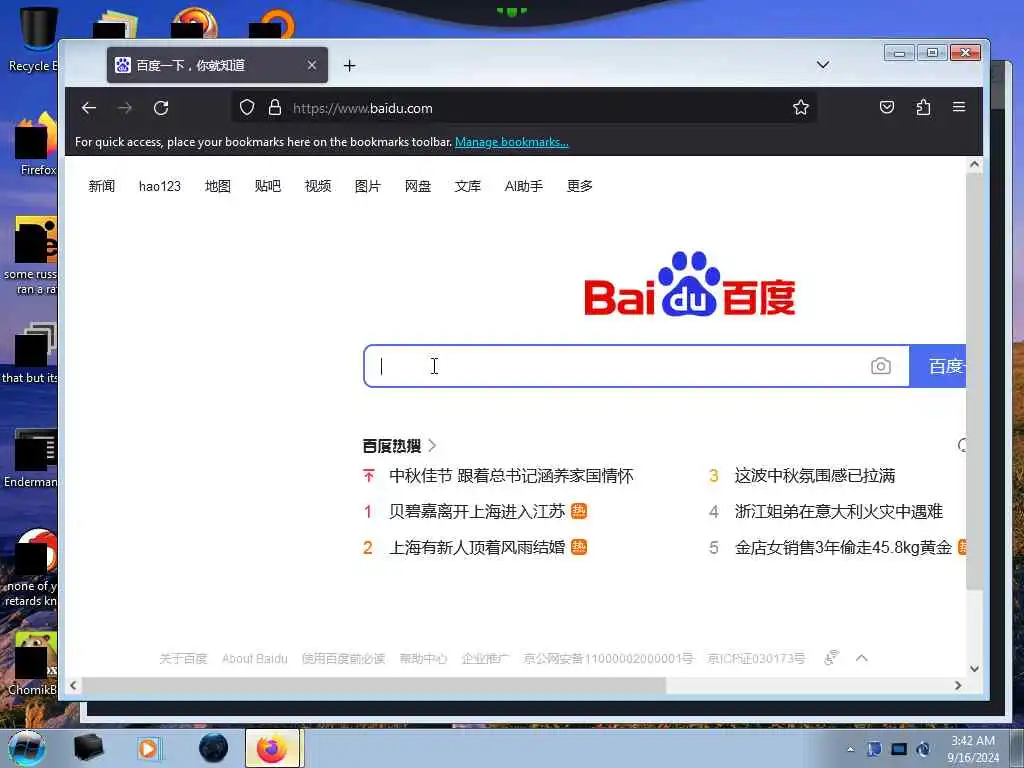Open 贴吧 link
This screenshot has height=768, width=1024.
pos(268,186)
